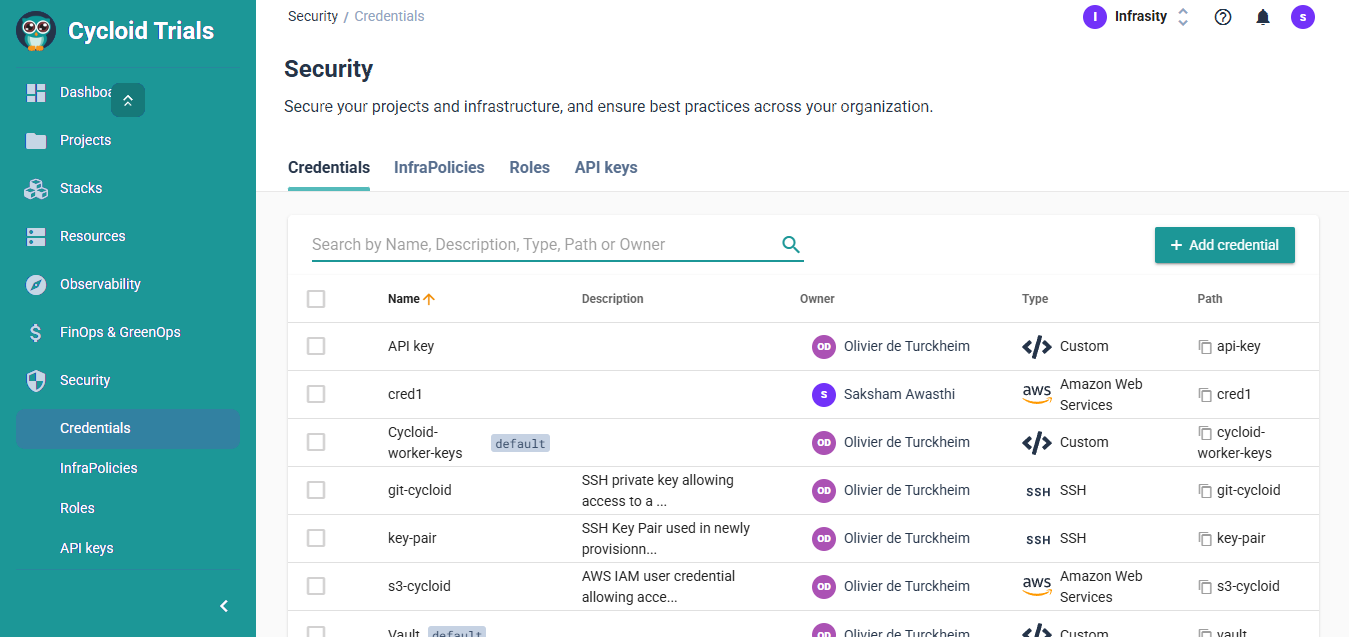Open the cred1 credential name
The height and width of the screenshot is (637, 1349).
pos(405,395)
